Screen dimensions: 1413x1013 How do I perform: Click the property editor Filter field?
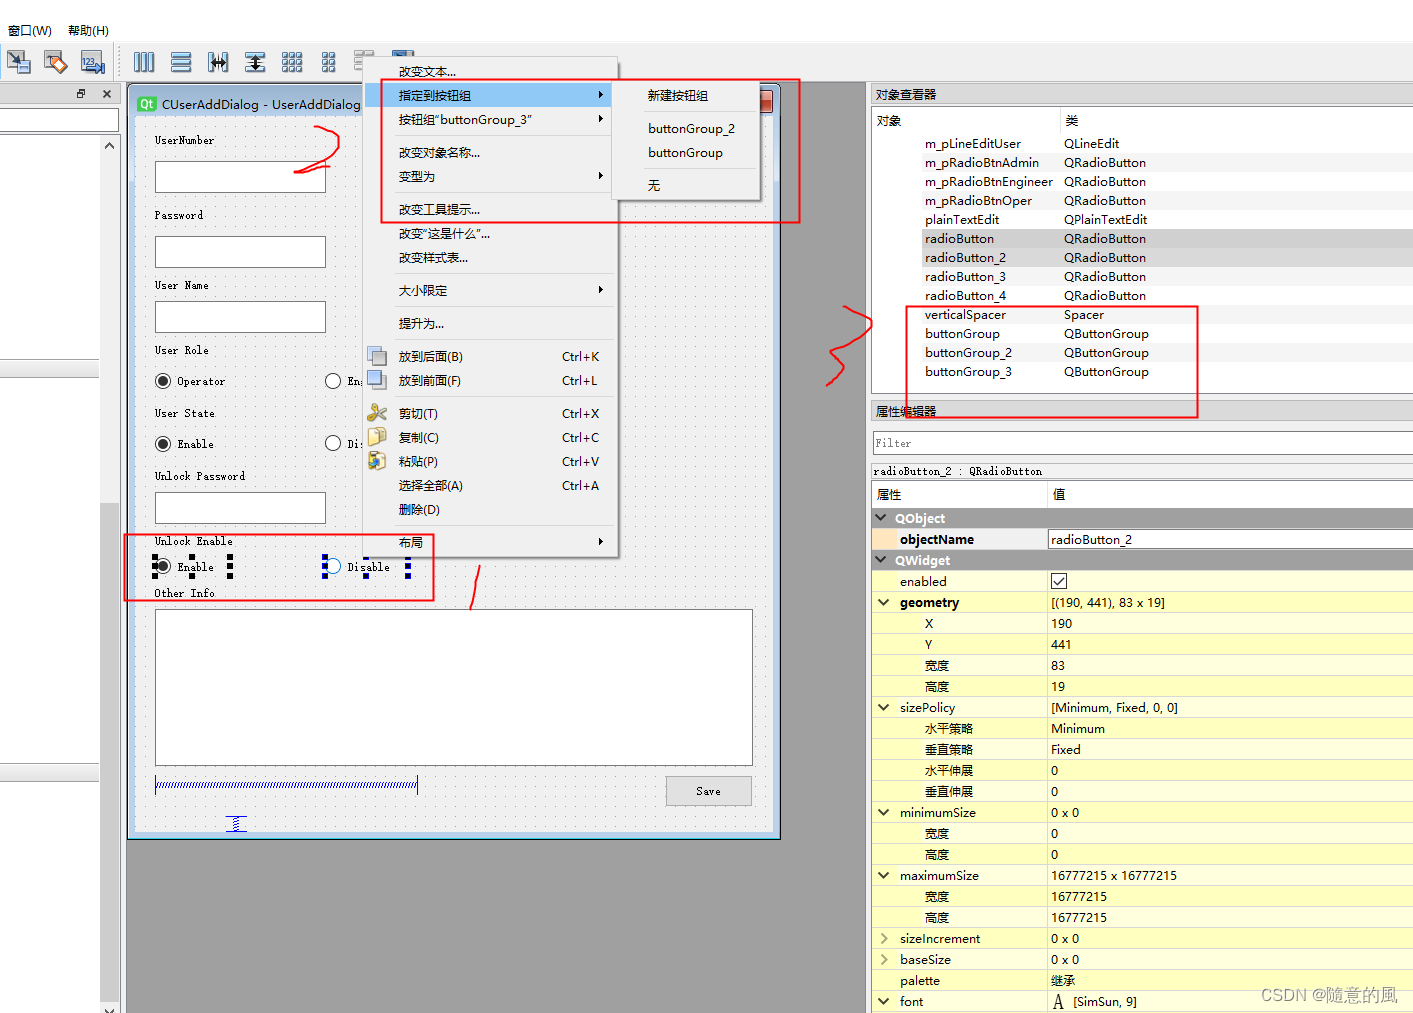(x=1142, y=443)
